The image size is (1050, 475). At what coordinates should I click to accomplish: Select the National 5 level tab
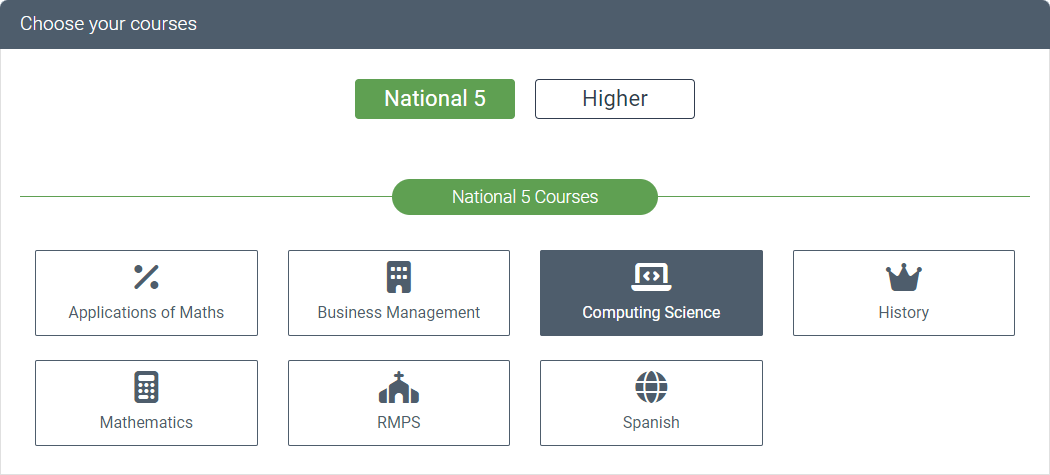(x=435, y=99)
